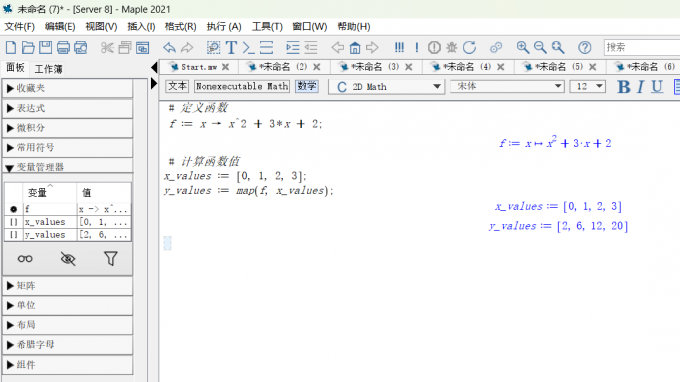Screen dimensions: 680x382
Task: Expand 常用符号 palette
Action: pos(68,147)
